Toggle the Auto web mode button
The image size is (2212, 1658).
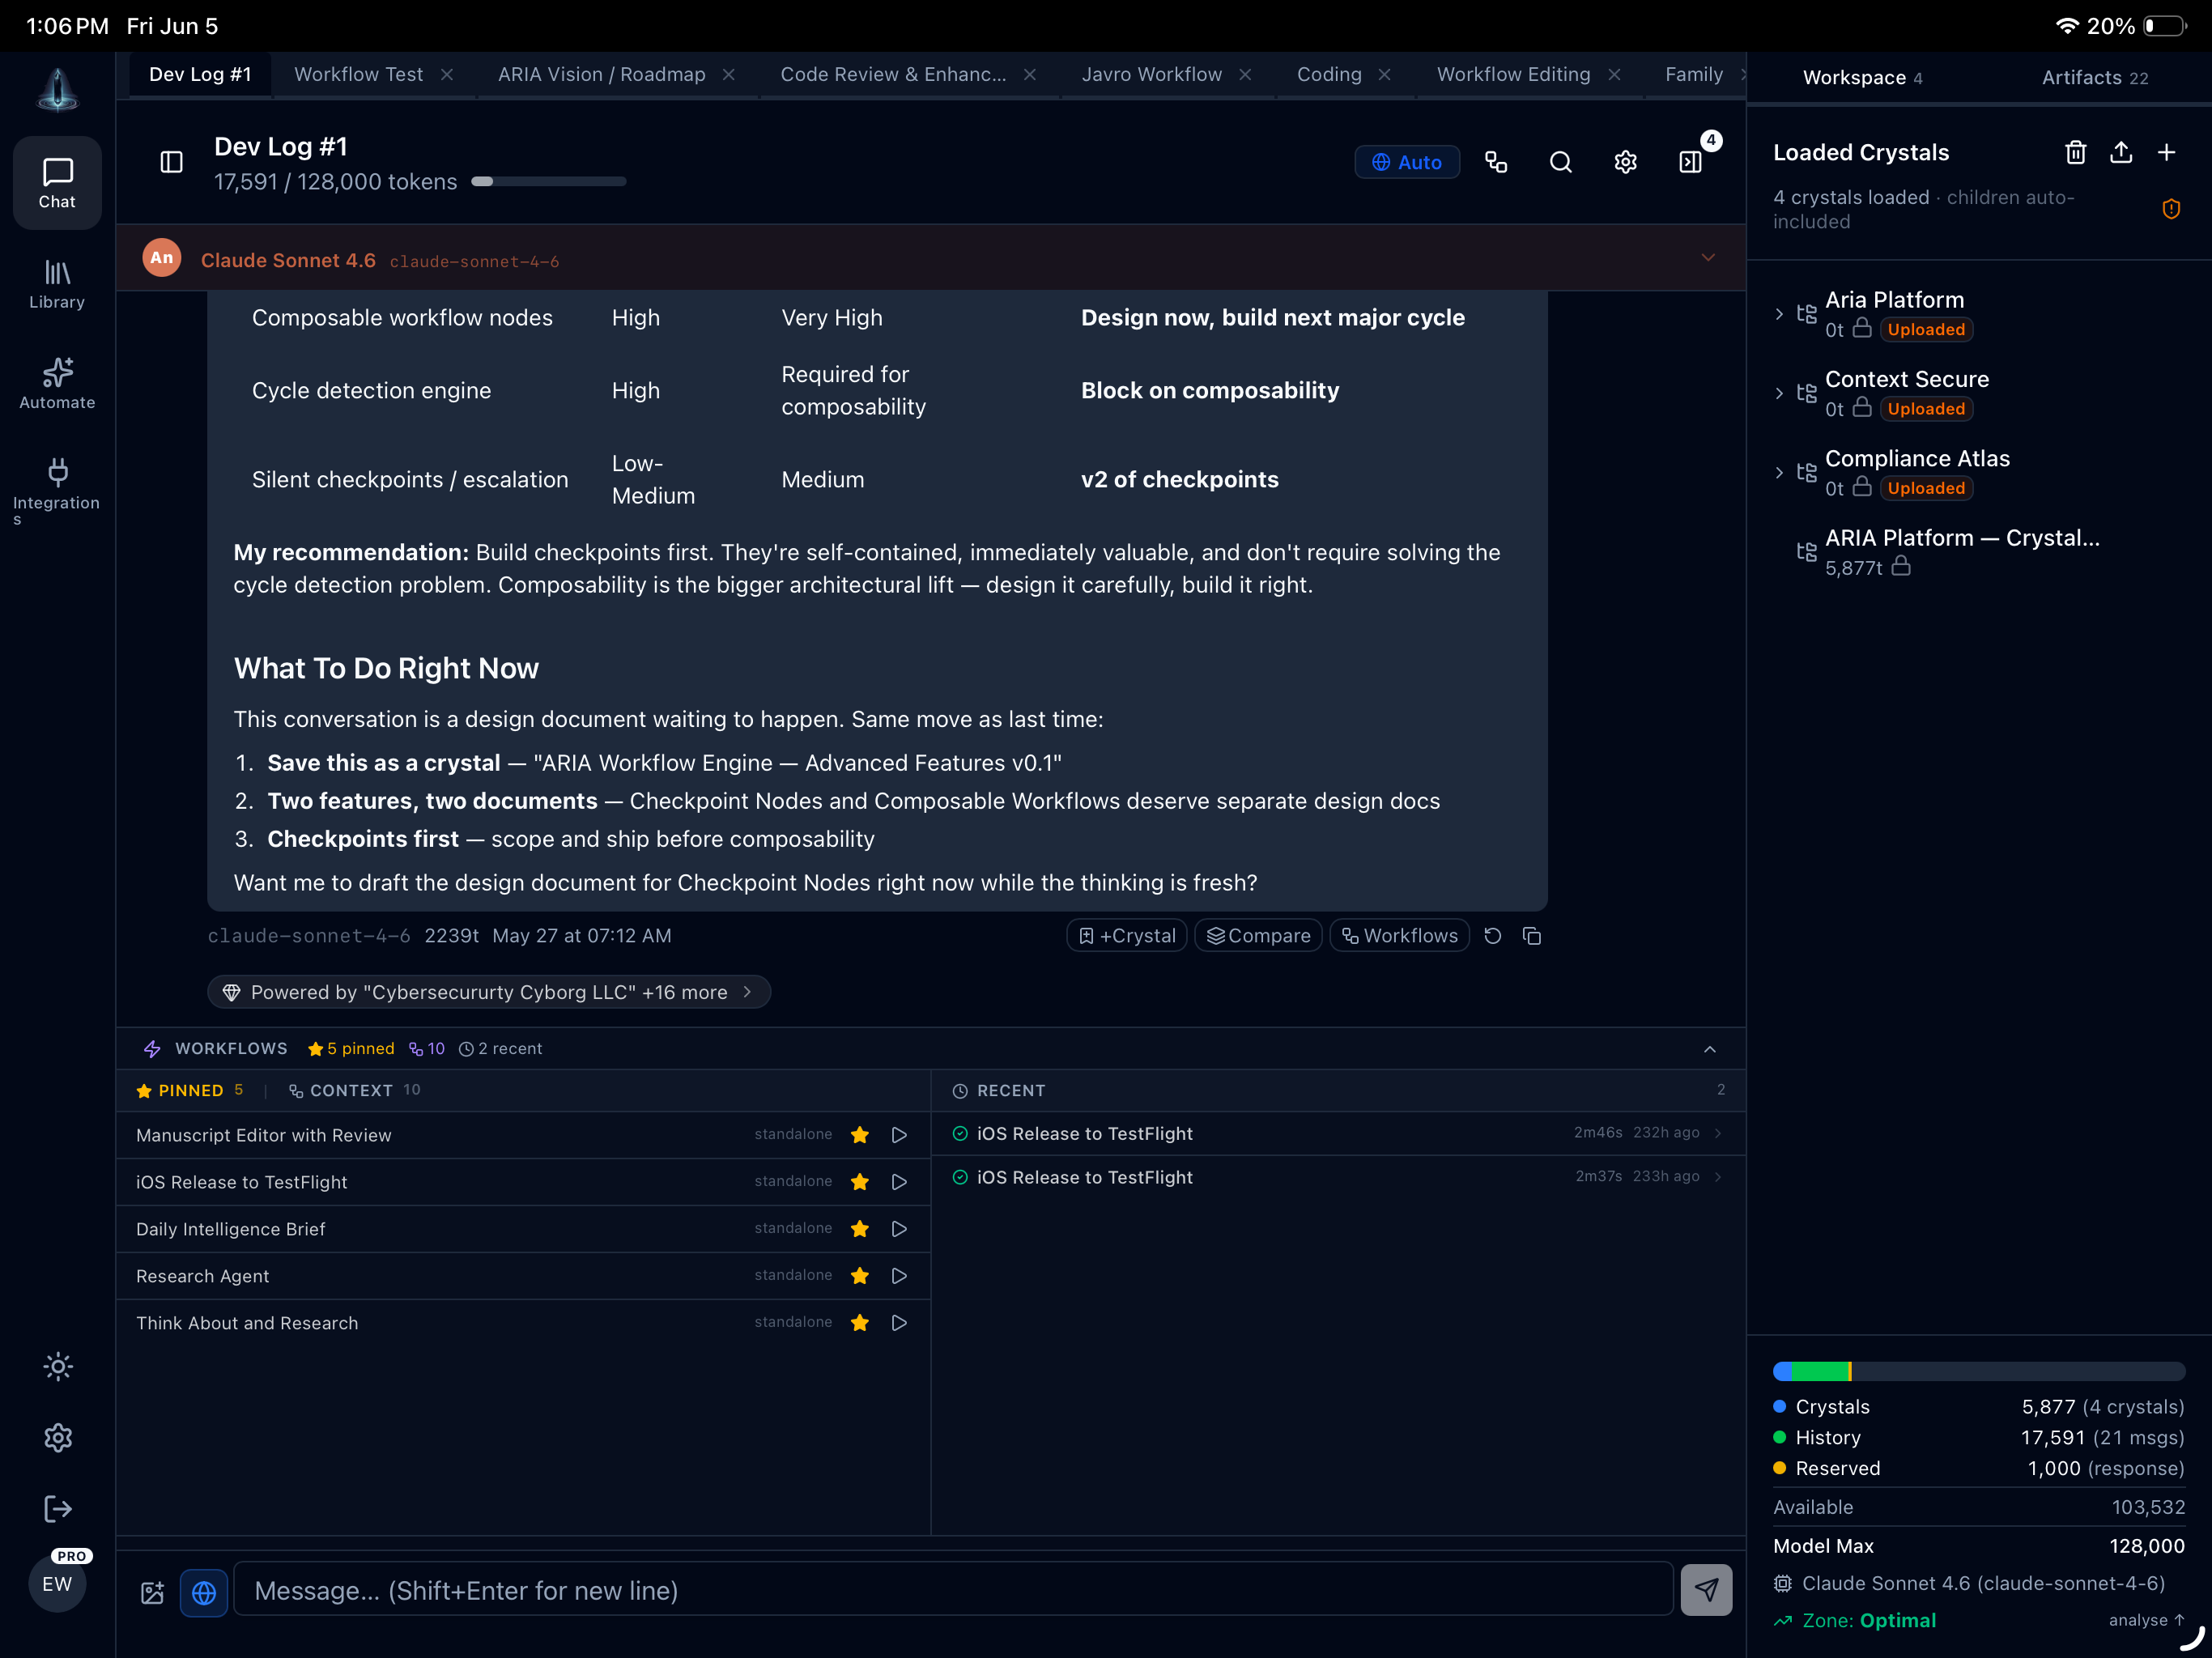point(1406,162)
